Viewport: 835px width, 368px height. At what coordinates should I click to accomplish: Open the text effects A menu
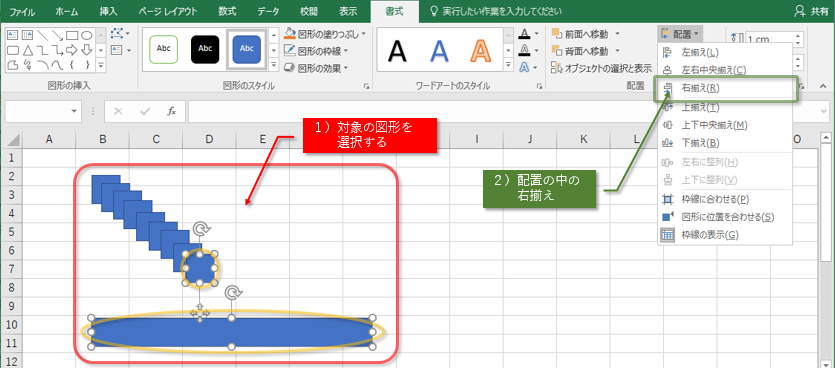(x=528, y=68)
